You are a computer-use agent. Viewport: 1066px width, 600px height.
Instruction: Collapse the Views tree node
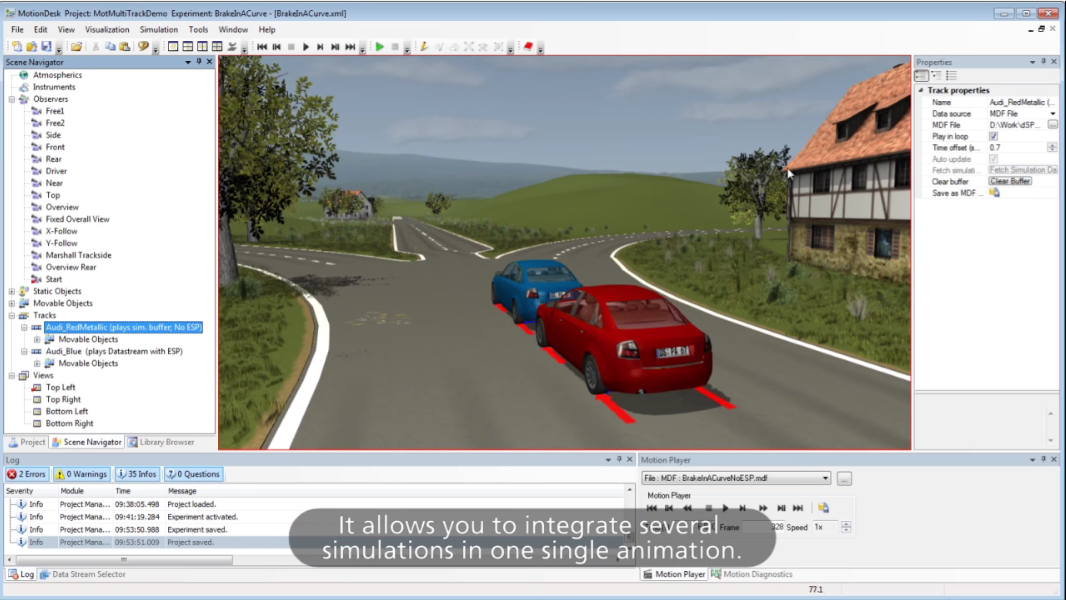click(x=12, y=375)
